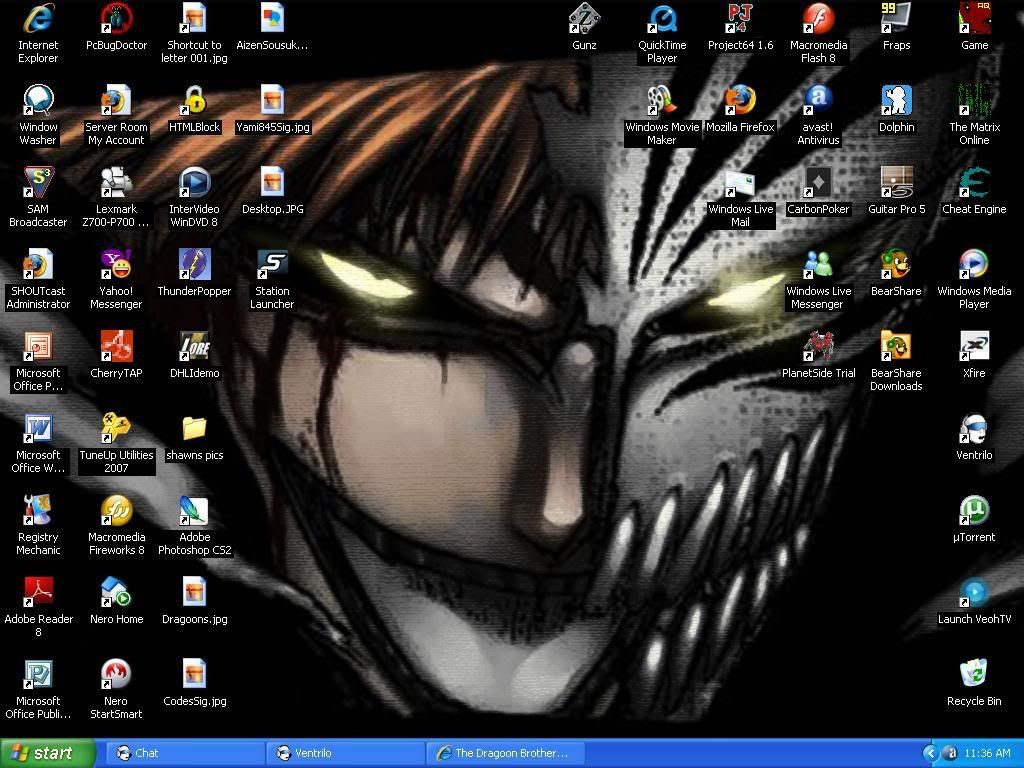Select the BearShare Downloads folder icon
This screenshot has width=1024, height=768.
pyautogui.click(x=896, y=346)
